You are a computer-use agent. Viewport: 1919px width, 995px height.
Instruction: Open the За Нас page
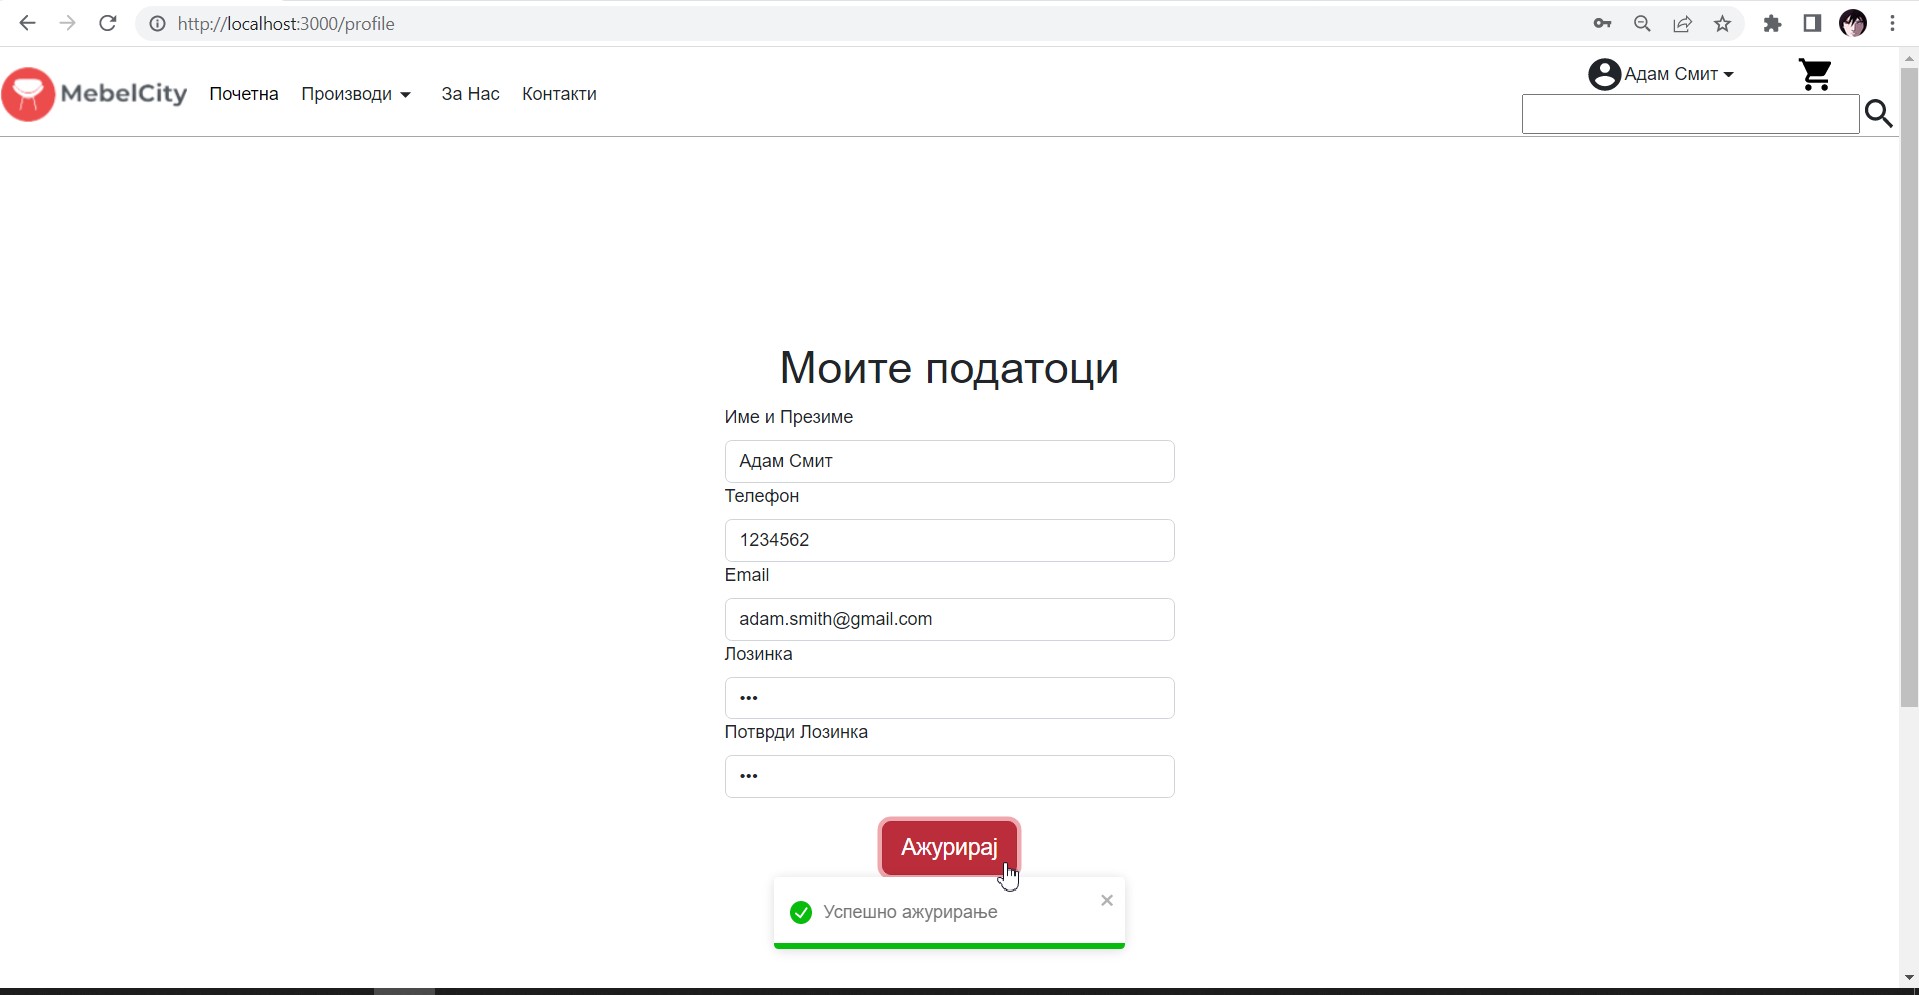point(470,94)
